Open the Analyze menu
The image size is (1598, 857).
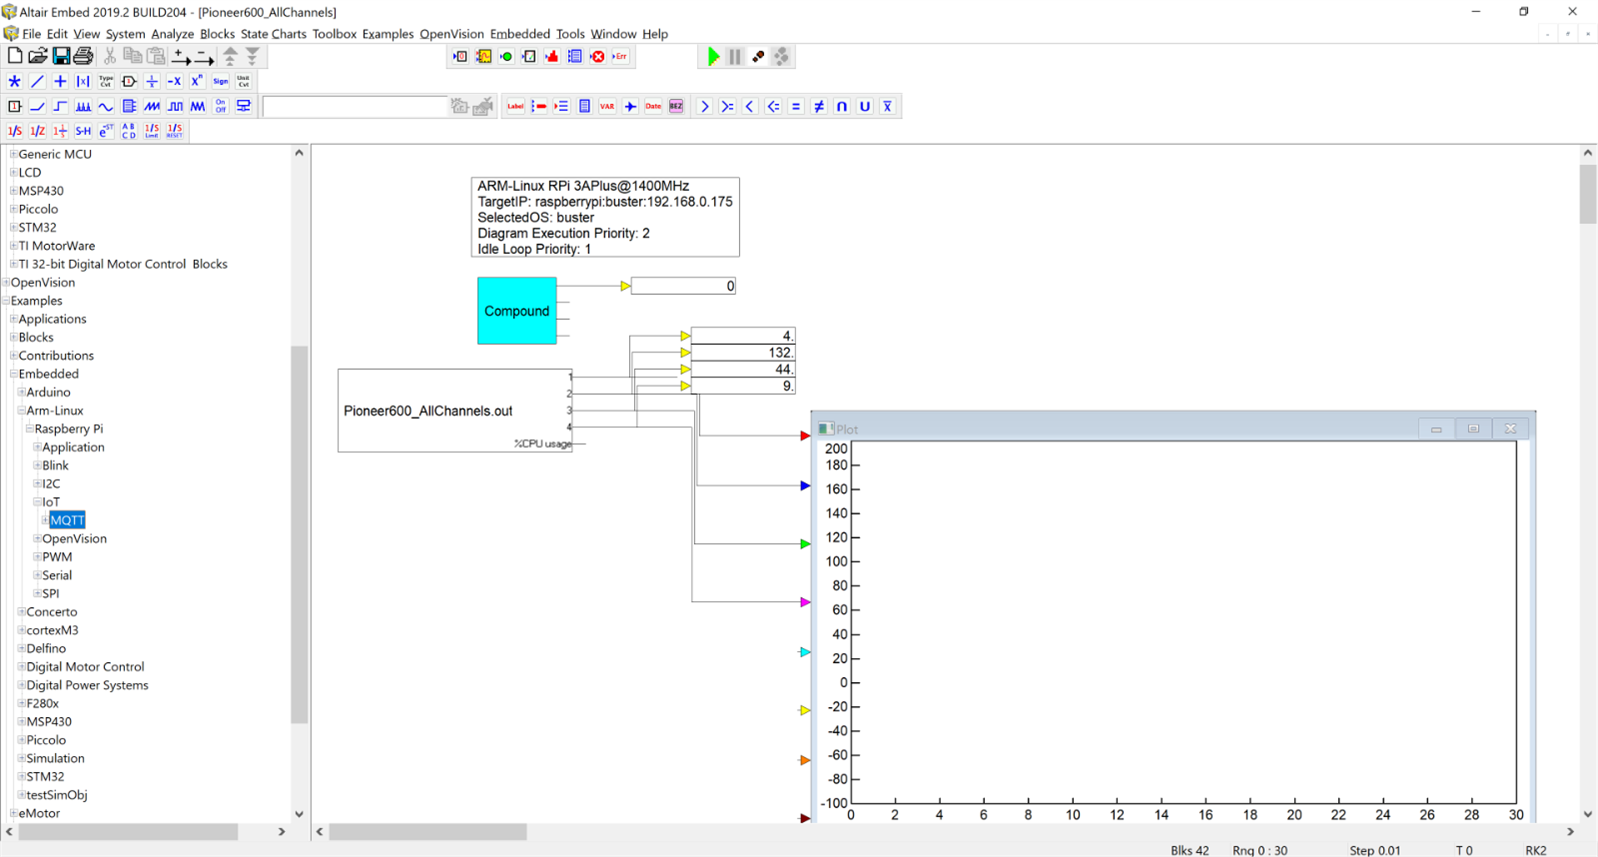coord(172,34)
